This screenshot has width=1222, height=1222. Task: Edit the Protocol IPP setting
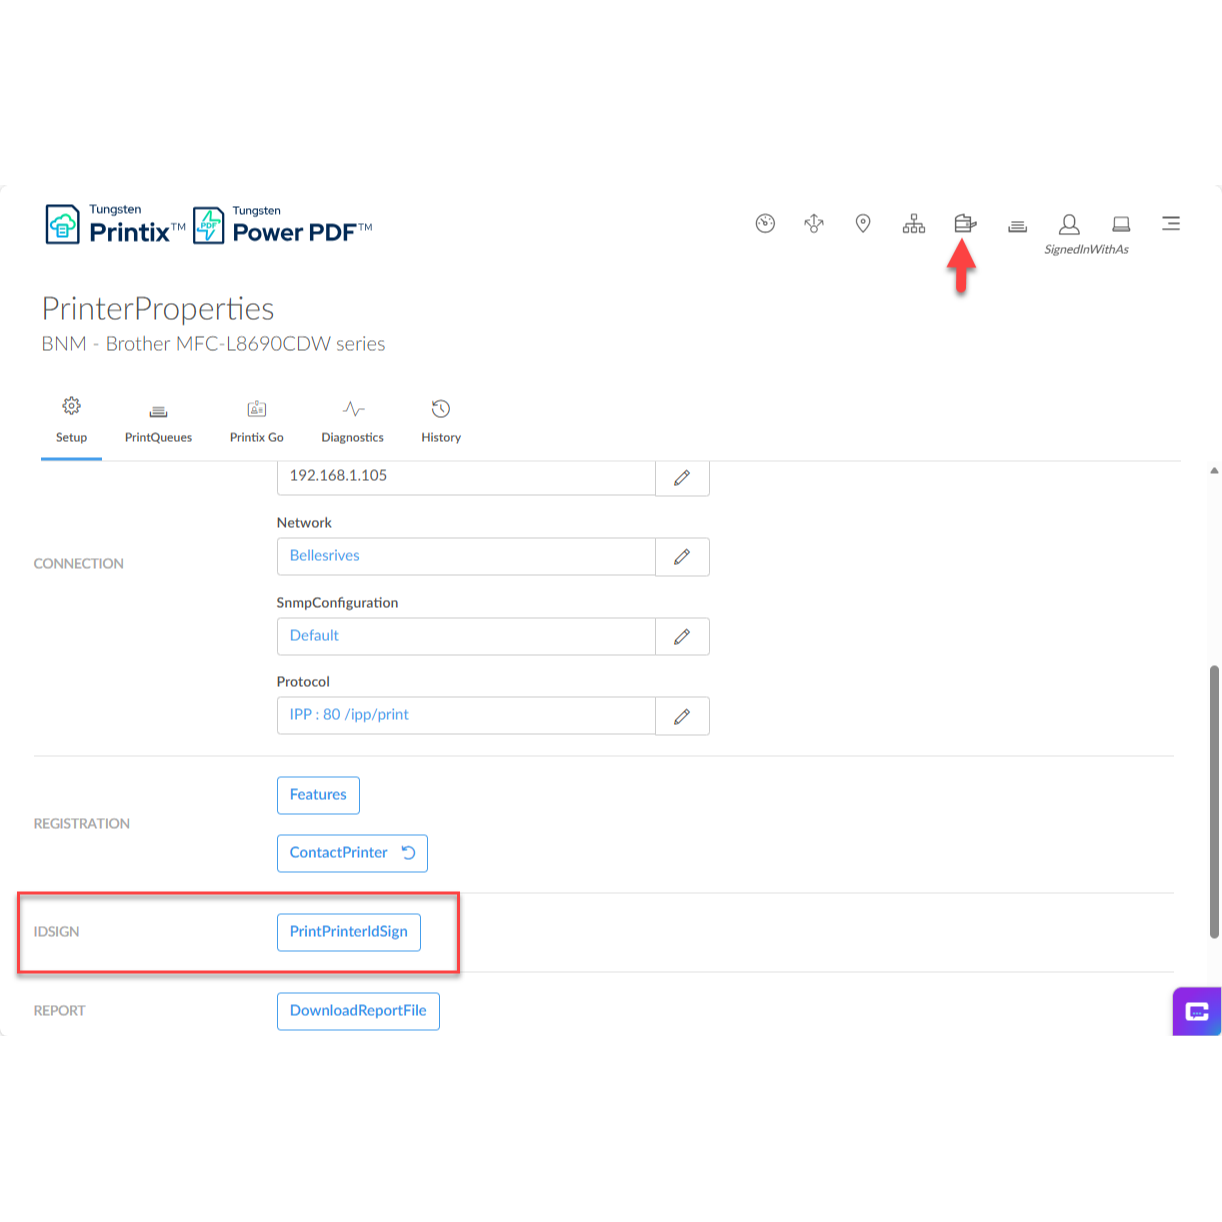[x=682, y=716]
